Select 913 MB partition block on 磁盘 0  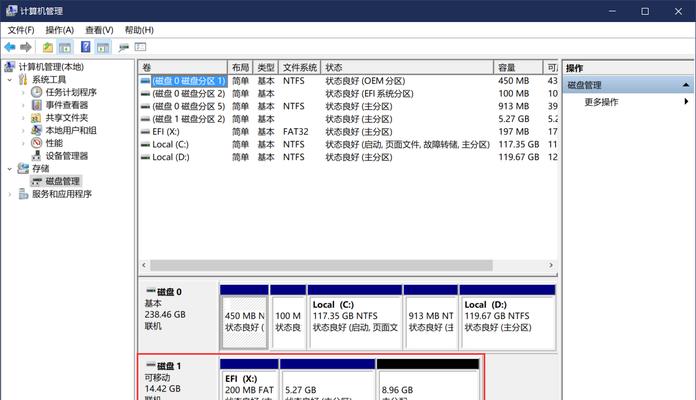tap(431, 317)
